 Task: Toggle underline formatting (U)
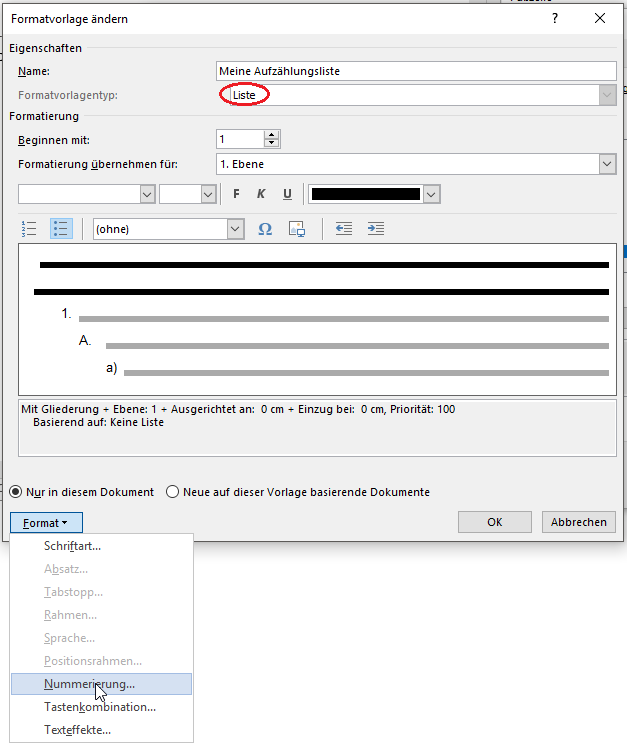[x=287, y=194]
